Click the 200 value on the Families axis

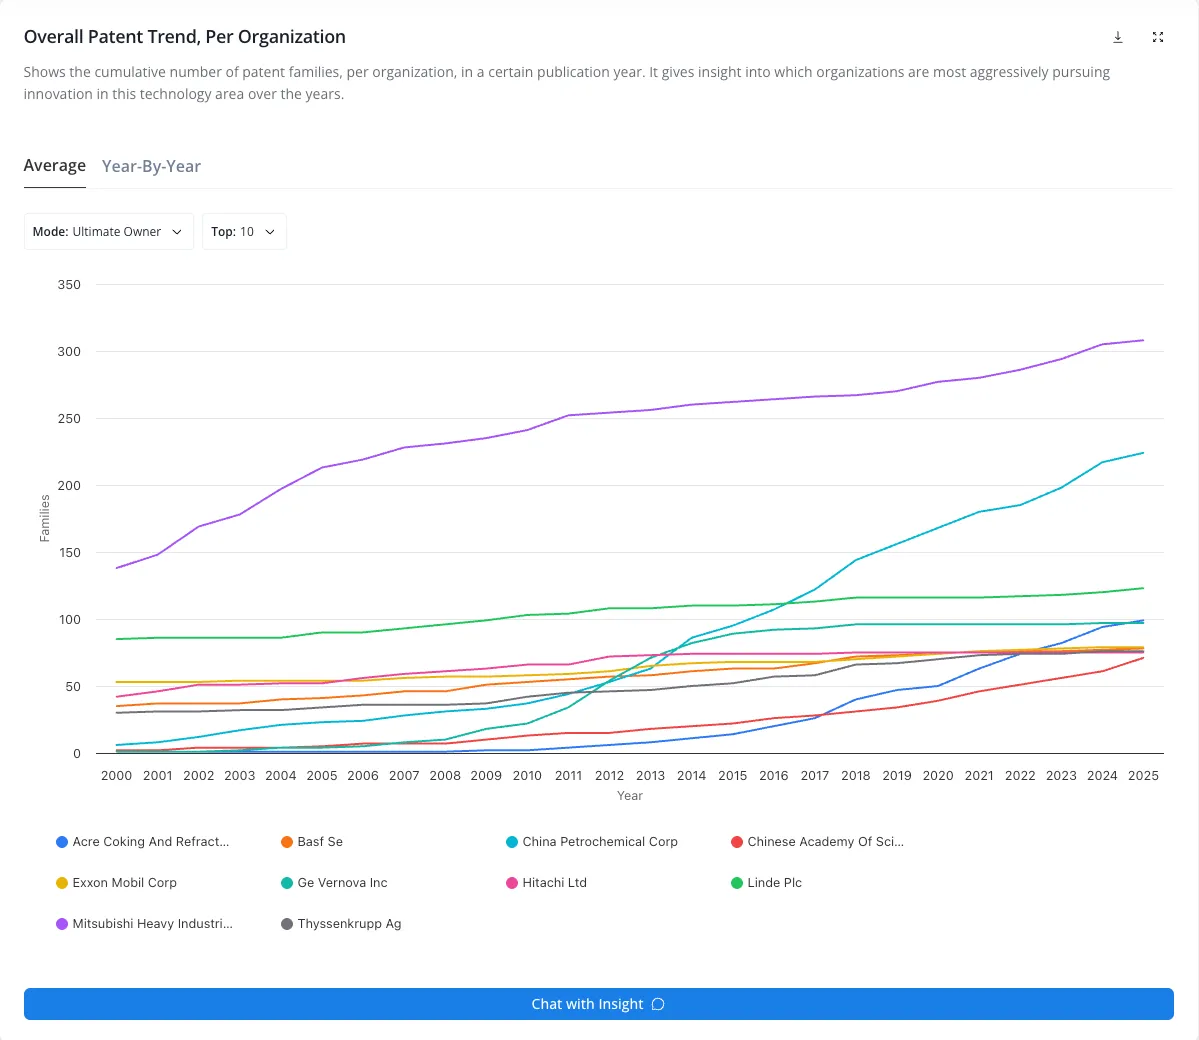pos(69,486)
